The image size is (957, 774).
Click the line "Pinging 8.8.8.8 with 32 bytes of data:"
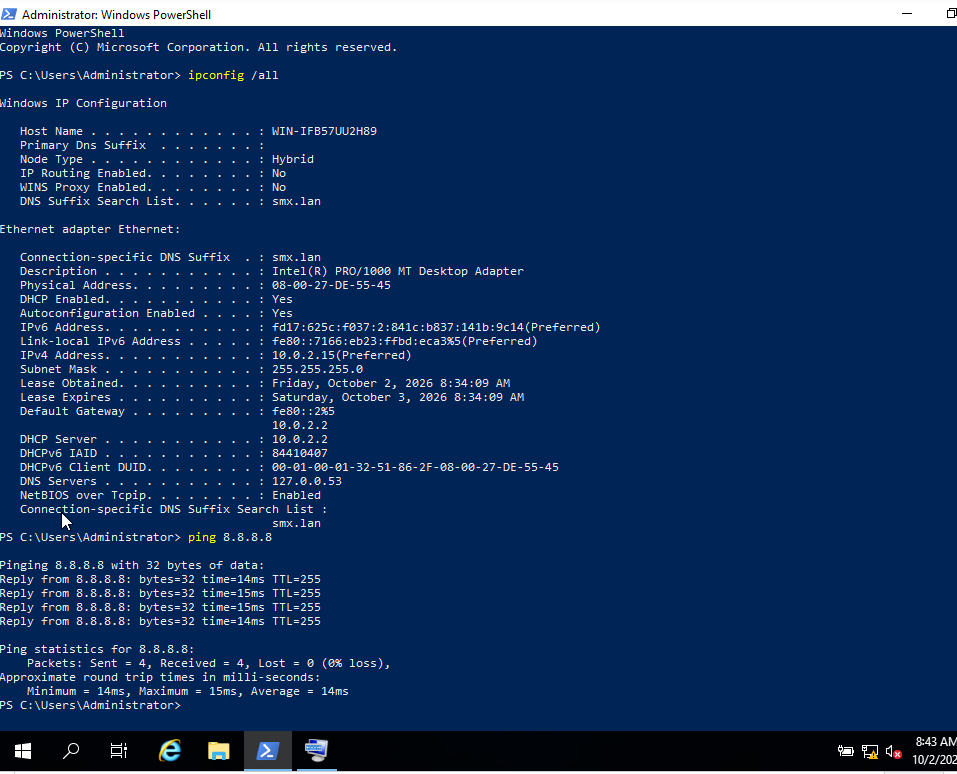click(132, 565)
